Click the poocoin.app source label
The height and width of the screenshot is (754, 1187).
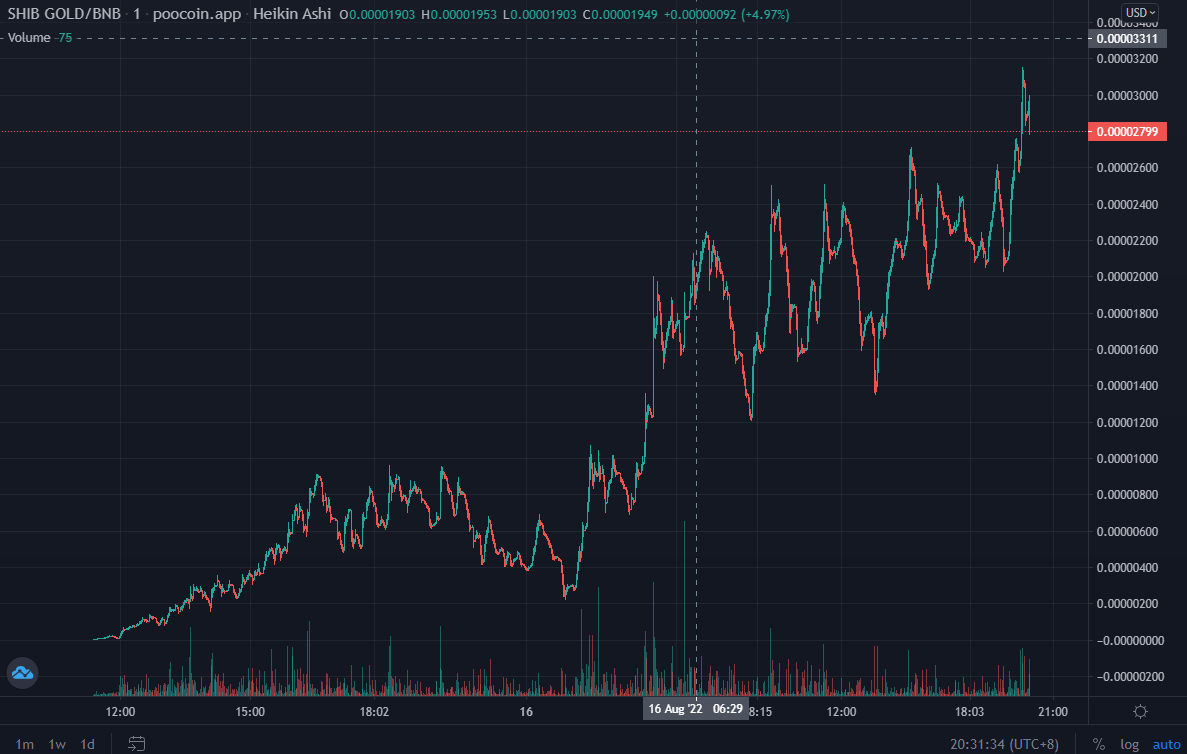coord(197,14)
